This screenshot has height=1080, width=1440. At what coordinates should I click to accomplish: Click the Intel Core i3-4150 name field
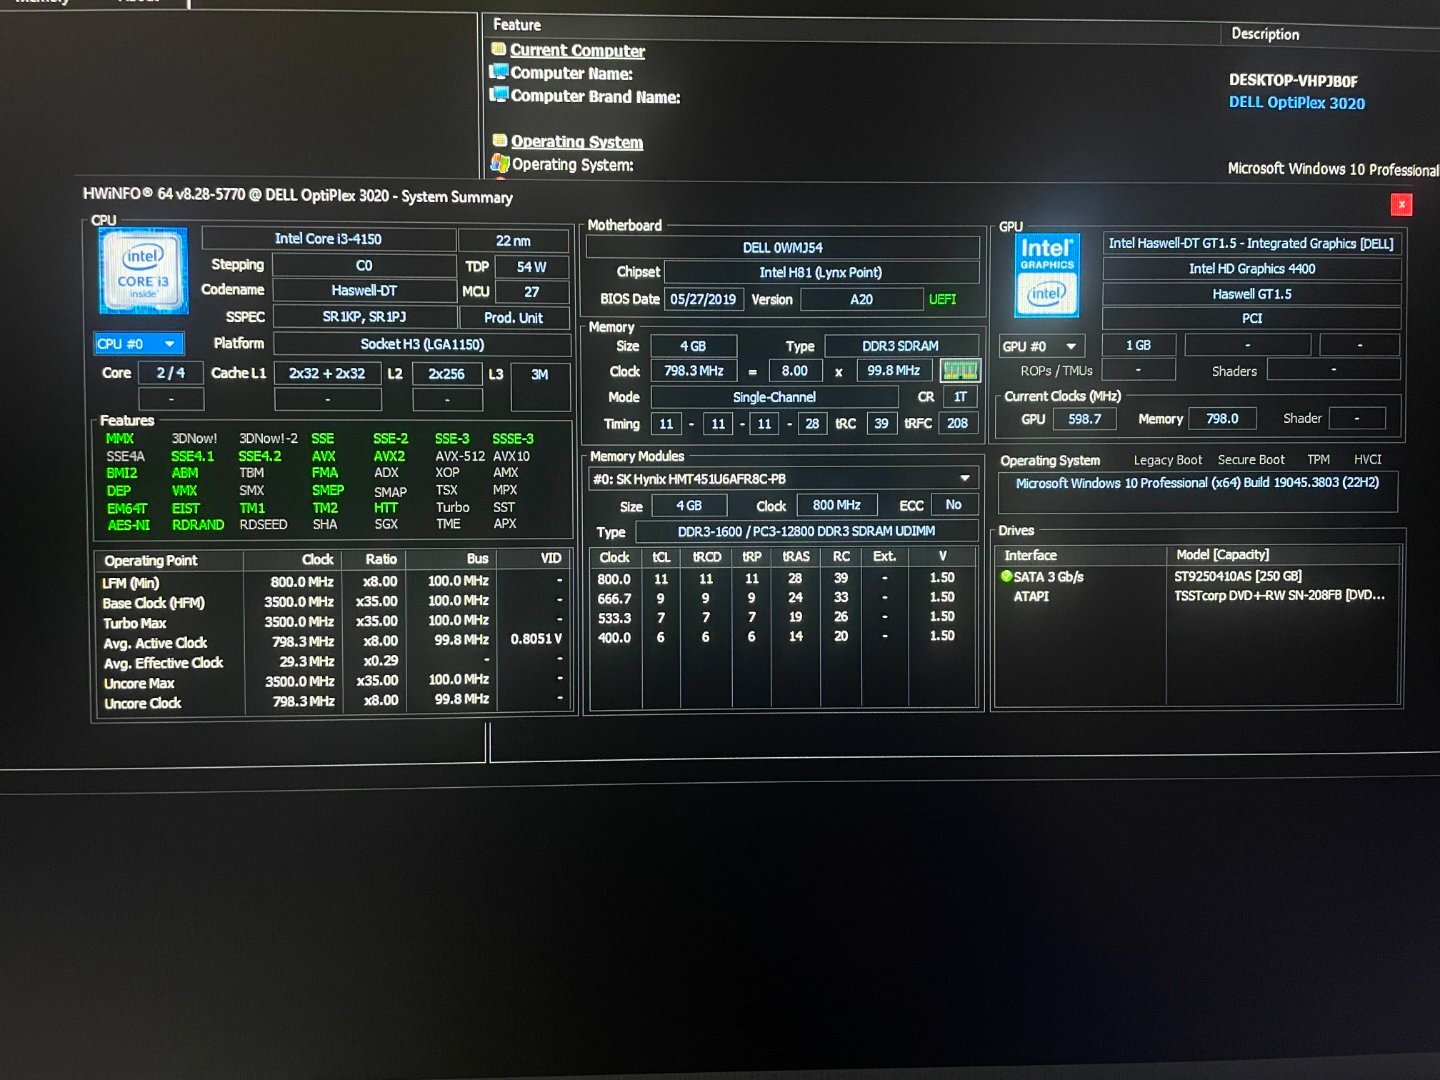(328, 239)
